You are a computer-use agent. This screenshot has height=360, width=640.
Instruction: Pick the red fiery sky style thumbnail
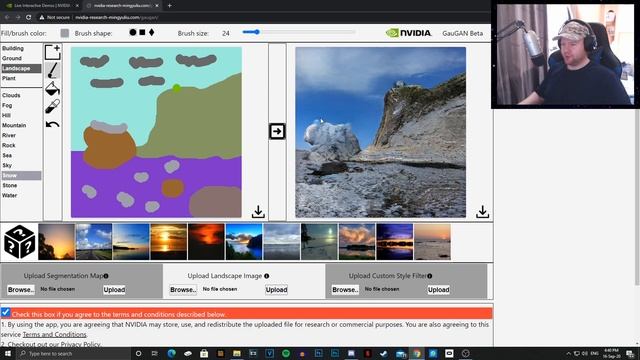pos(206,242)
